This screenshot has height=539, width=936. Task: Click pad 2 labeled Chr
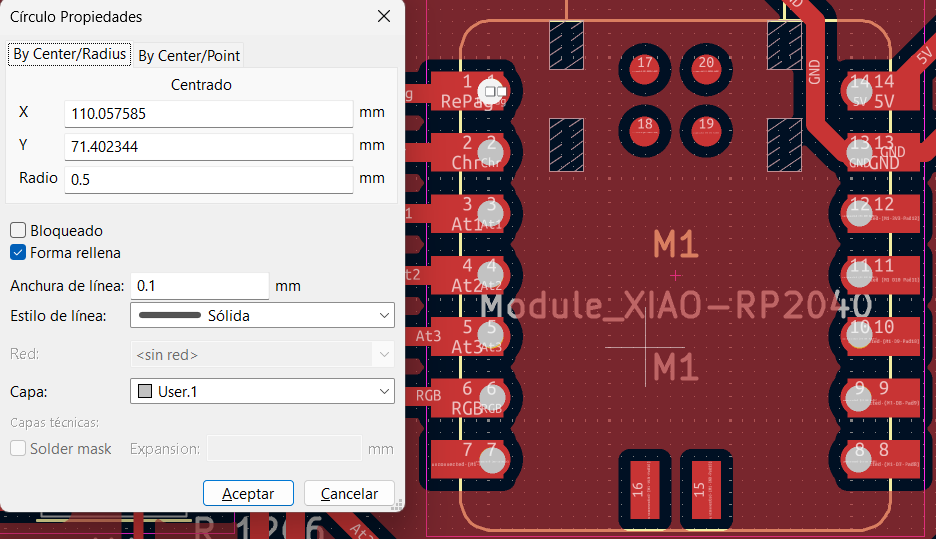coord(470,152)
